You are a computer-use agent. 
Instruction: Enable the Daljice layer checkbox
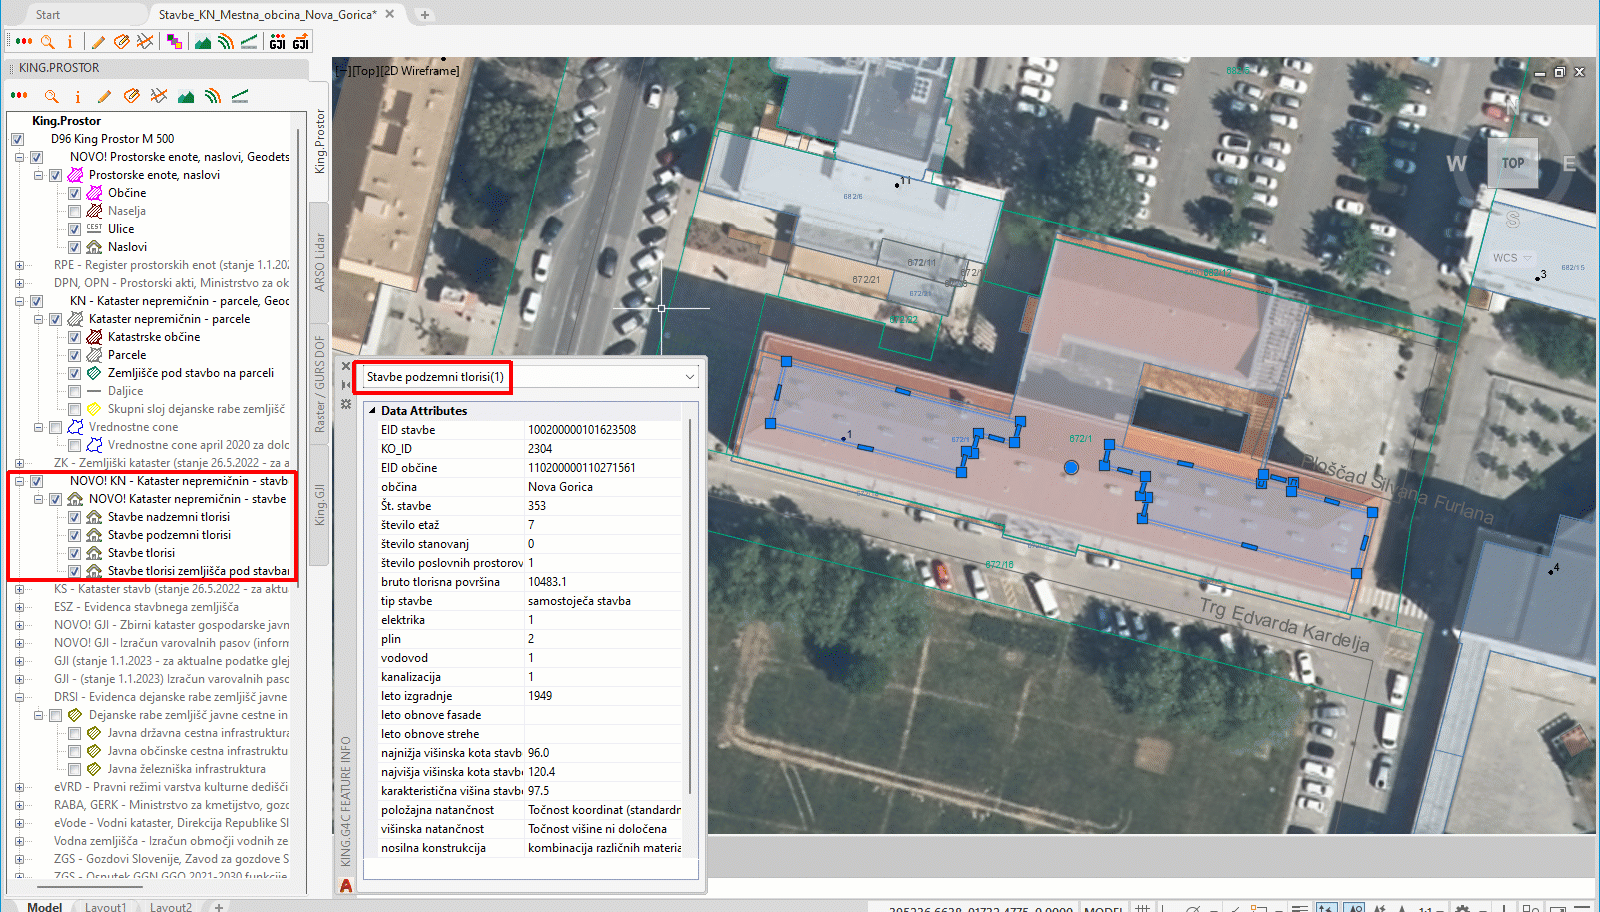74,391
